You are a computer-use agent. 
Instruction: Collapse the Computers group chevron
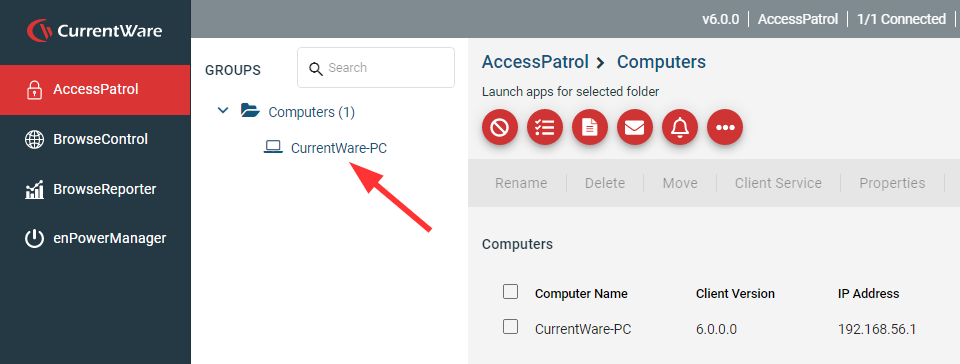point(223,111)
